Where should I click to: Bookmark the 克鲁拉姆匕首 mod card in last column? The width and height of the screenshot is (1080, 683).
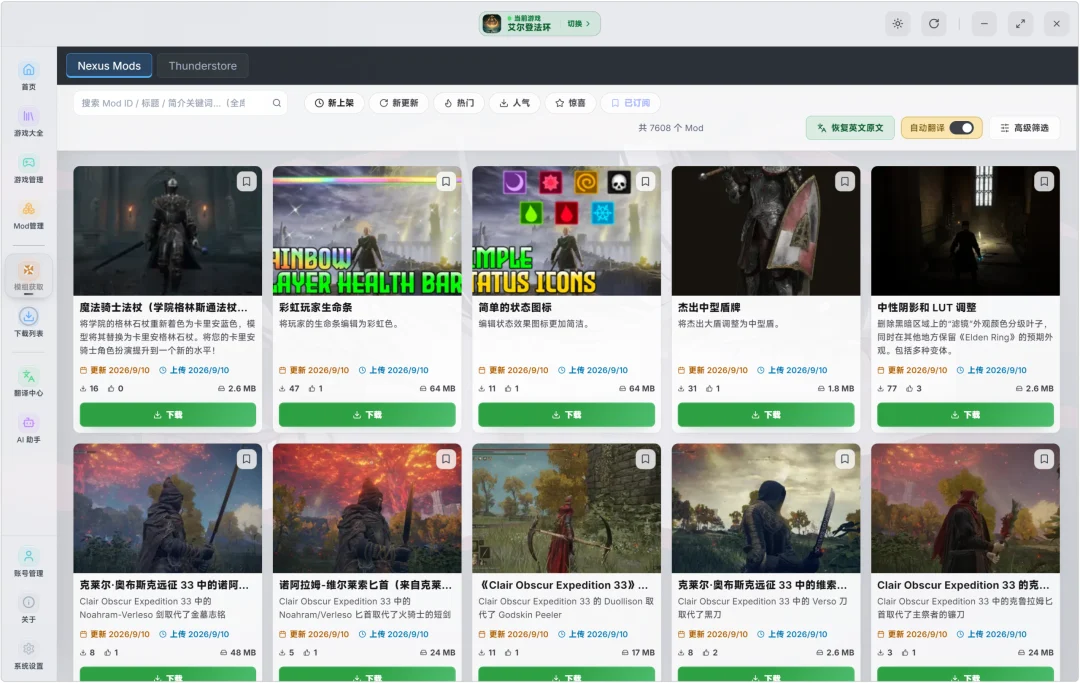[1043, 459]
